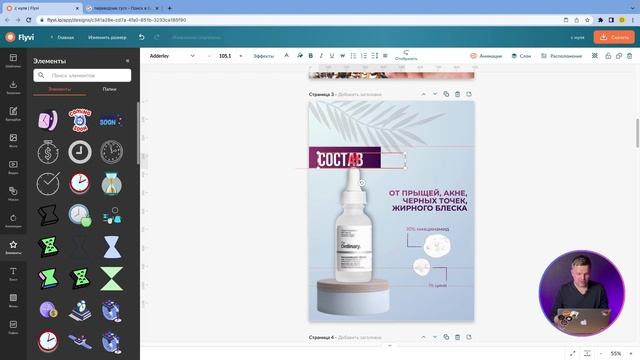Screen dimensions: 640x360
Task: Open the Animations panel in left sidebar
Action: pos(13,220)
